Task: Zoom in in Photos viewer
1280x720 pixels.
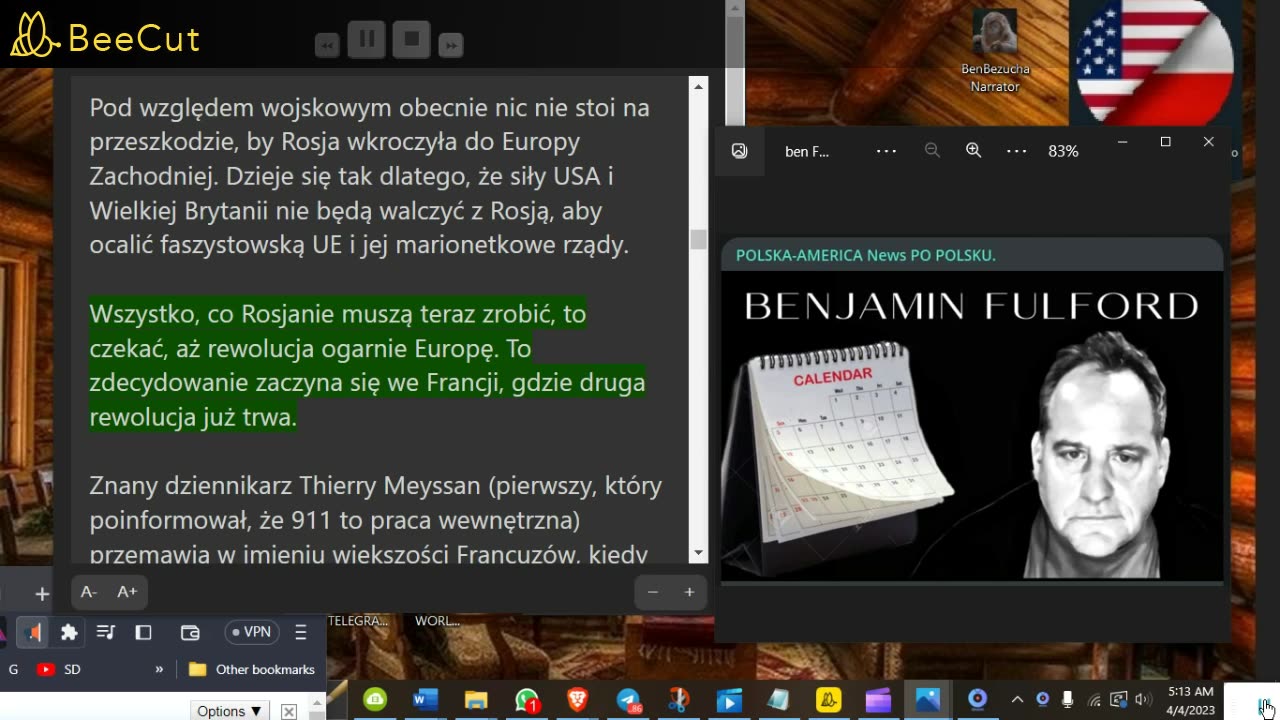Action: click(973, 151)
